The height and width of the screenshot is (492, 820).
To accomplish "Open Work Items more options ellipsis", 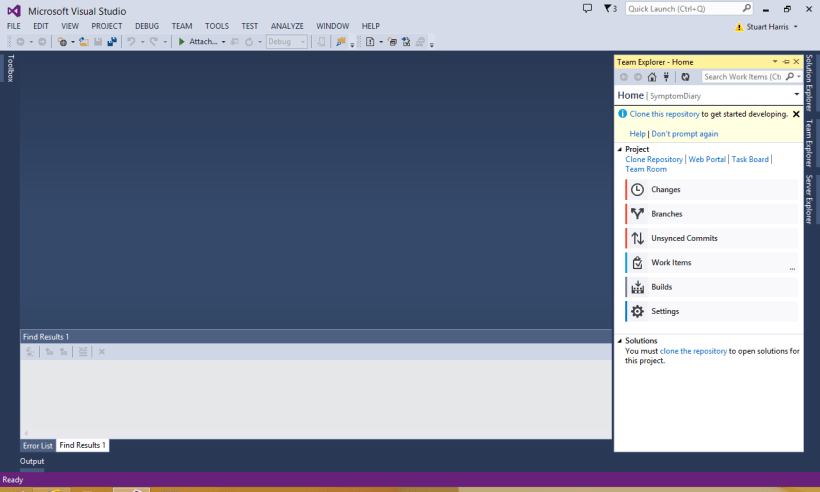I will click(792, 268).
